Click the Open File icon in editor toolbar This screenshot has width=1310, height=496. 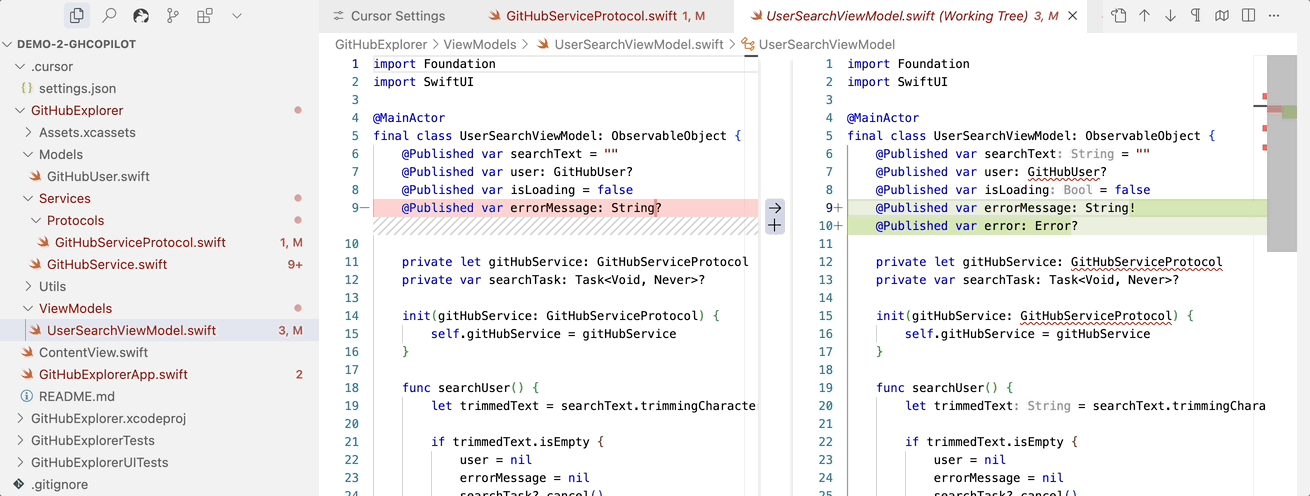tap(1119, 16)
